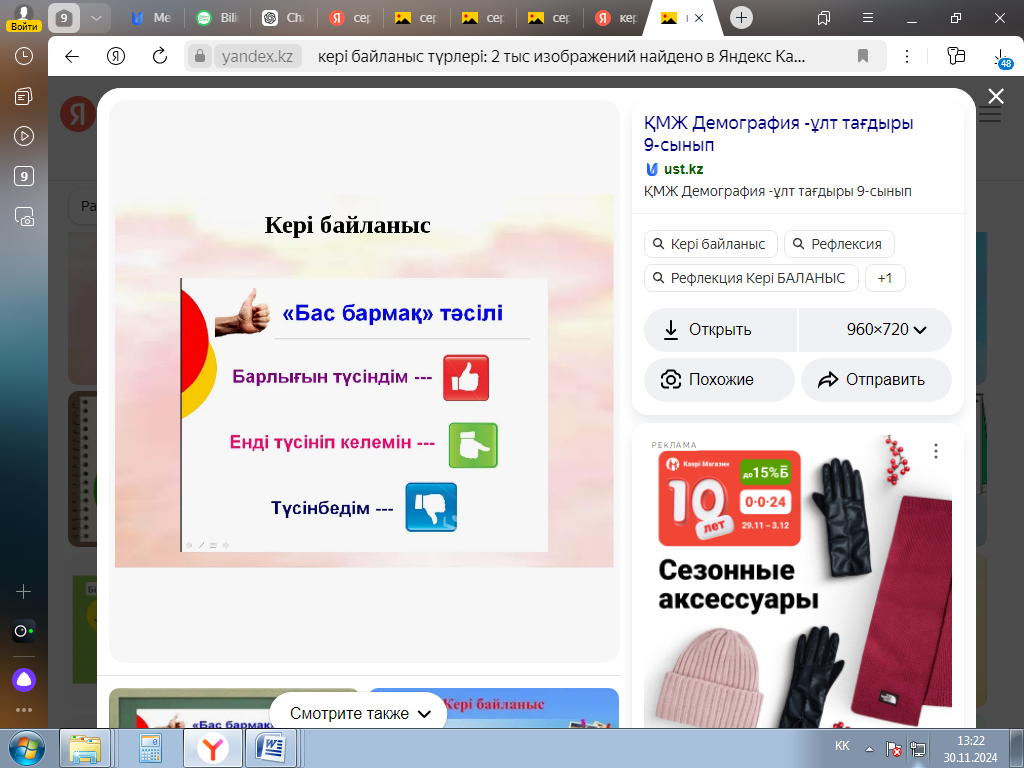
Task: Click the Похожие similar images button
Action: coord(719,379)
